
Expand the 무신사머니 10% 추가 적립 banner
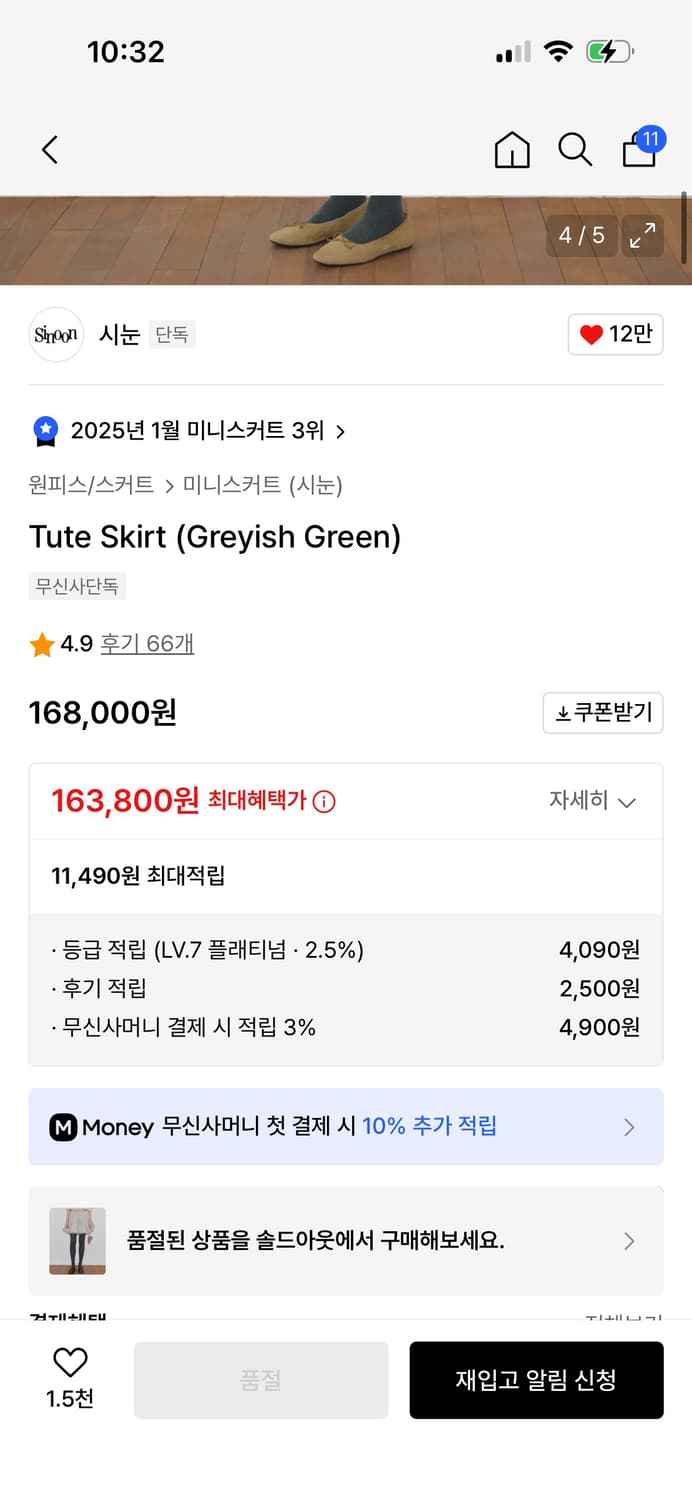click(x=629, y=1127)
